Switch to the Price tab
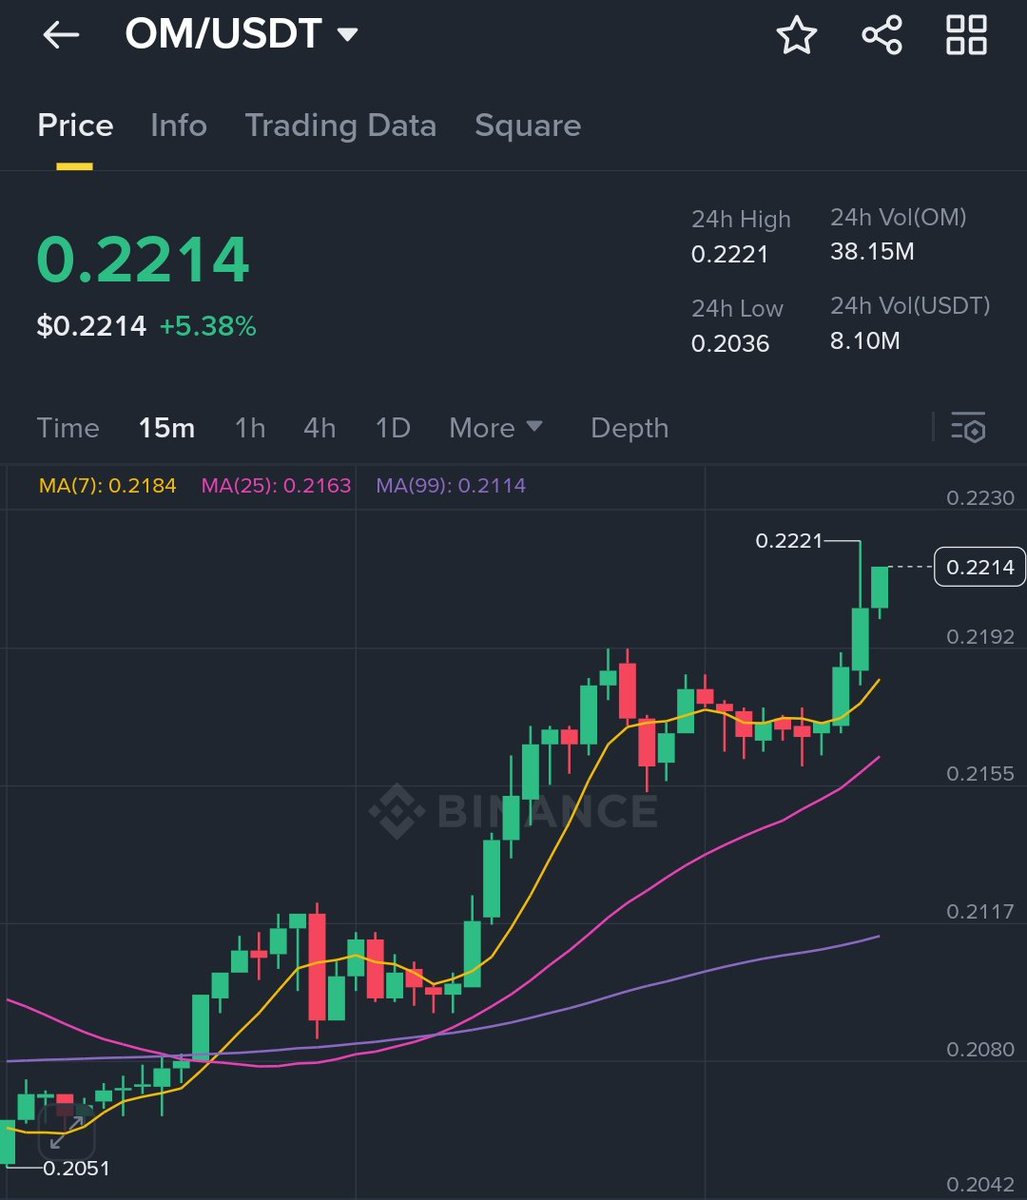The height and width of the screenshot is (1200, 1027). pos(75,126)
